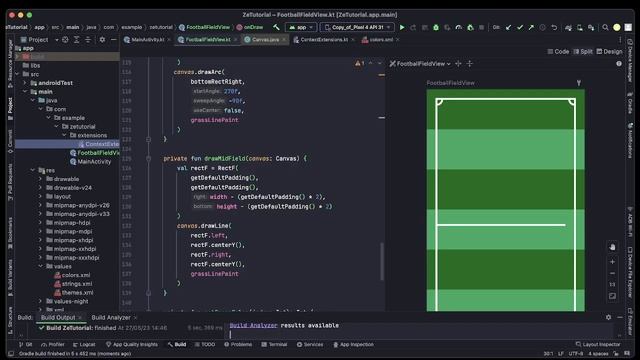The width and height of the screenshot is (640, 360).
Task: Click Collapse All in the Project panel
Action: point(88,40)
